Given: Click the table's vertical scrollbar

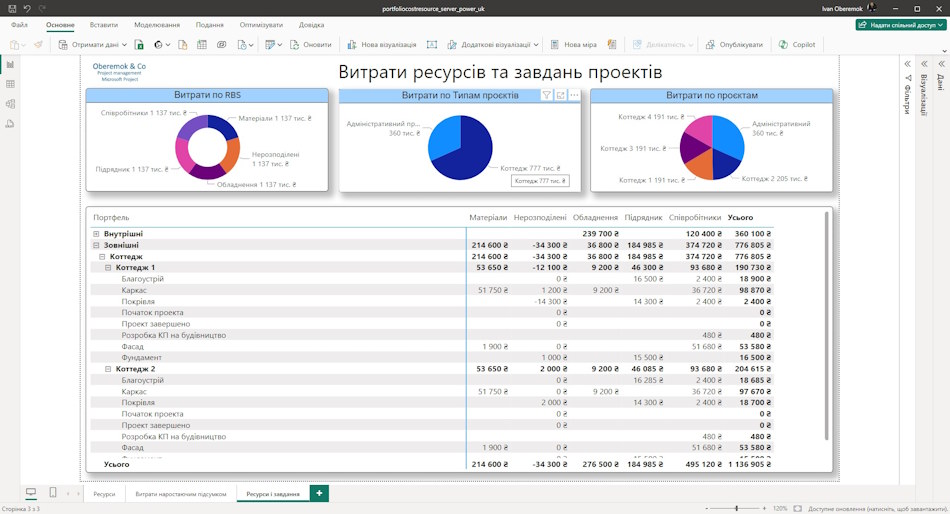Looking at the screenshot, I should (826, 325).
